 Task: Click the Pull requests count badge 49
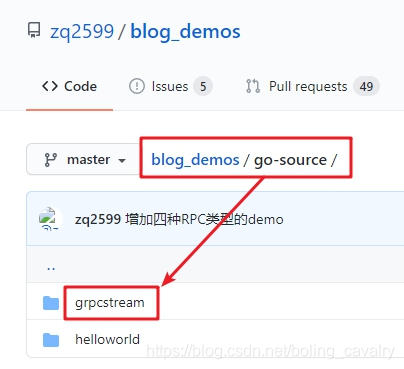click(x=366, y=86)
